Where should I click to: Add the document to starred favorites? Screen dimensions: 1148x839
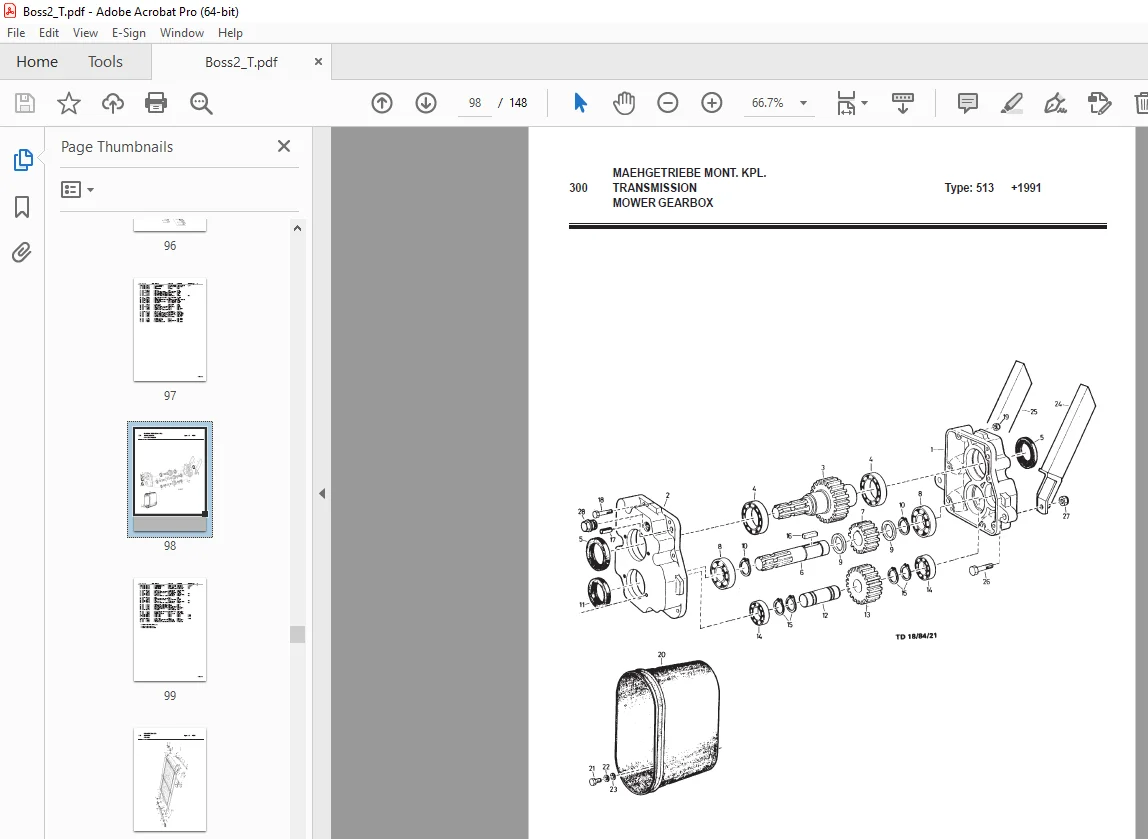(69, 103)
